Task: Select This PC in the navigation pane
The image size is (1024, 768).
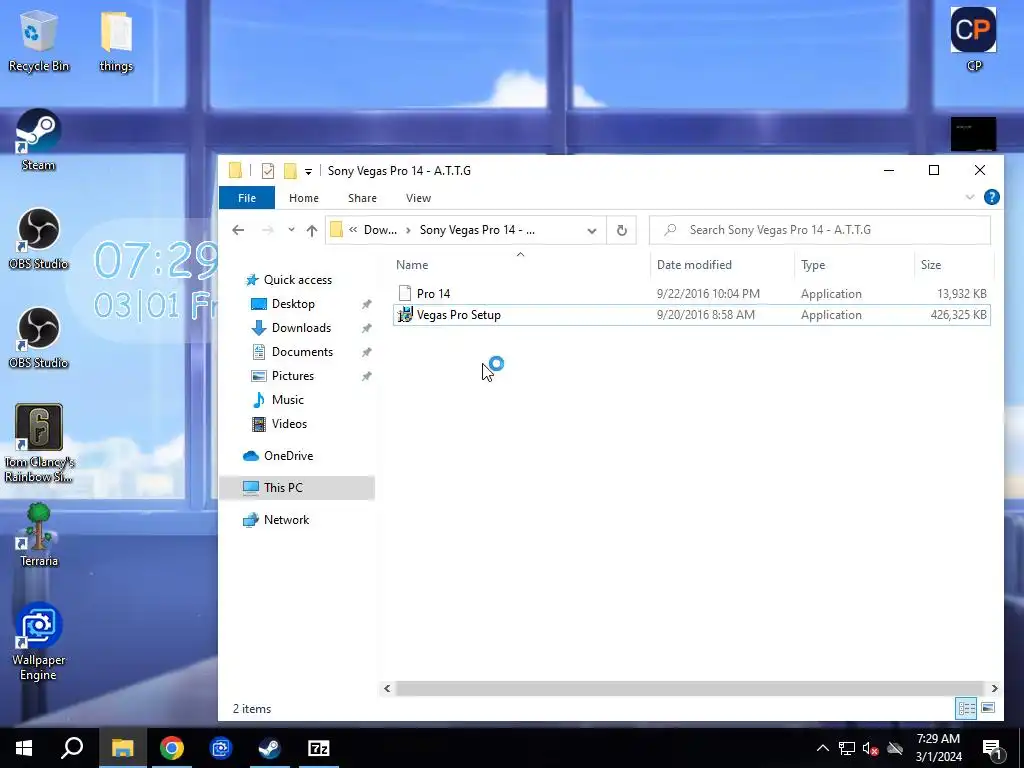Action: 297,488
